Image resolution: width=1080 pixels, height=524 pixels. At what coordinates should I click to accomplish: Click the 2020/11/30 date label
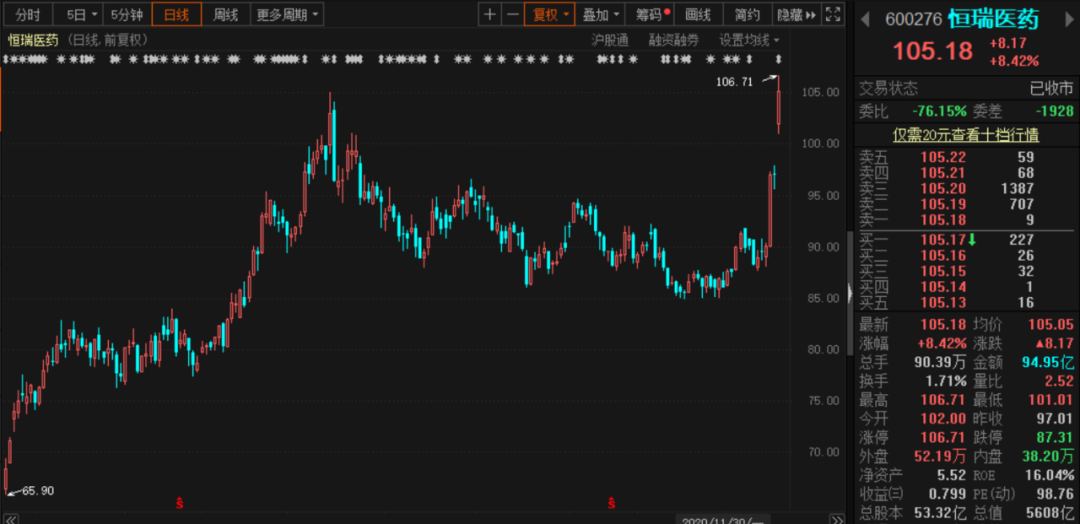[x=722, y=519]
